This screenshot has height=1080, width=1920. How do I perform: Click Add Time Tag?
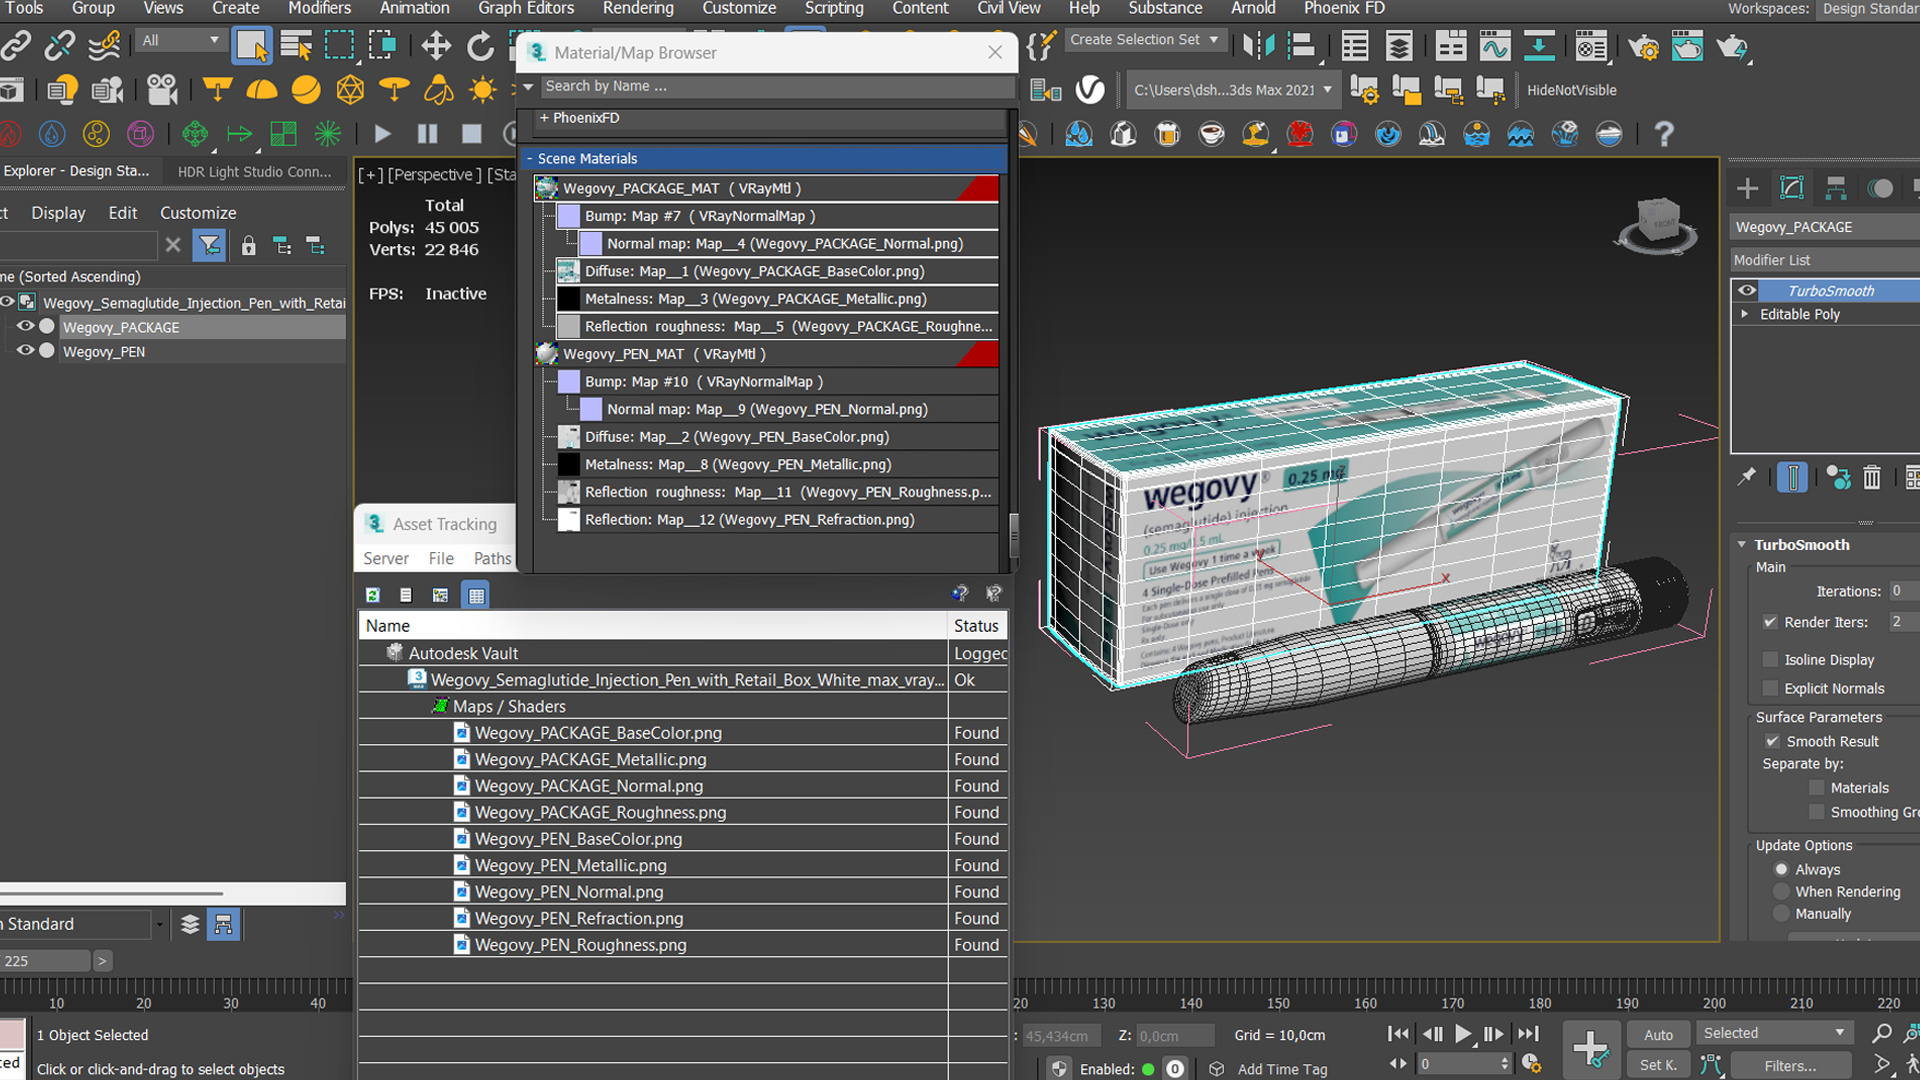point(1282,1069)
